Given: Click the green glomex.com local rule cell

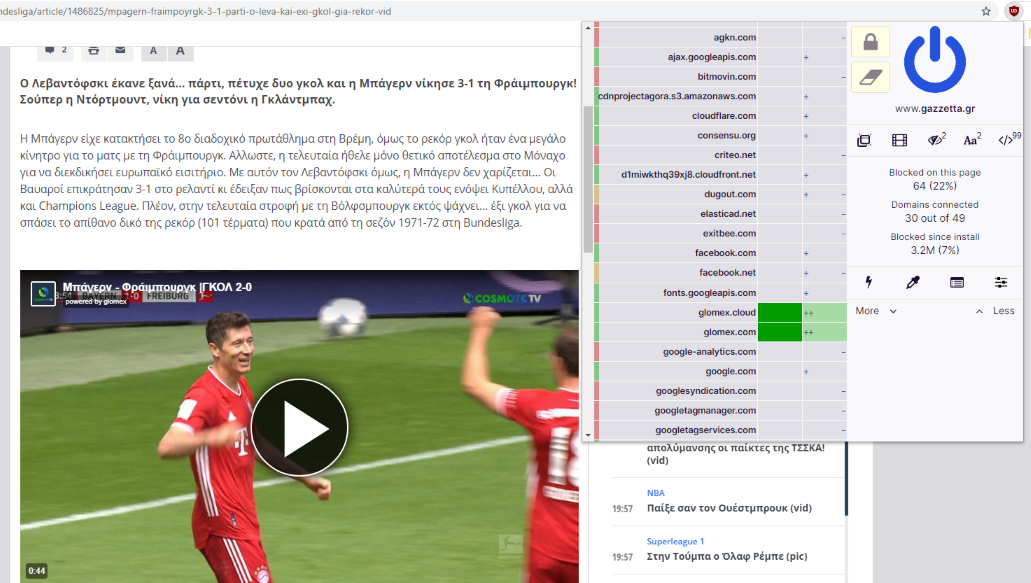Looking at the screenshot, I should pos(780,332).
